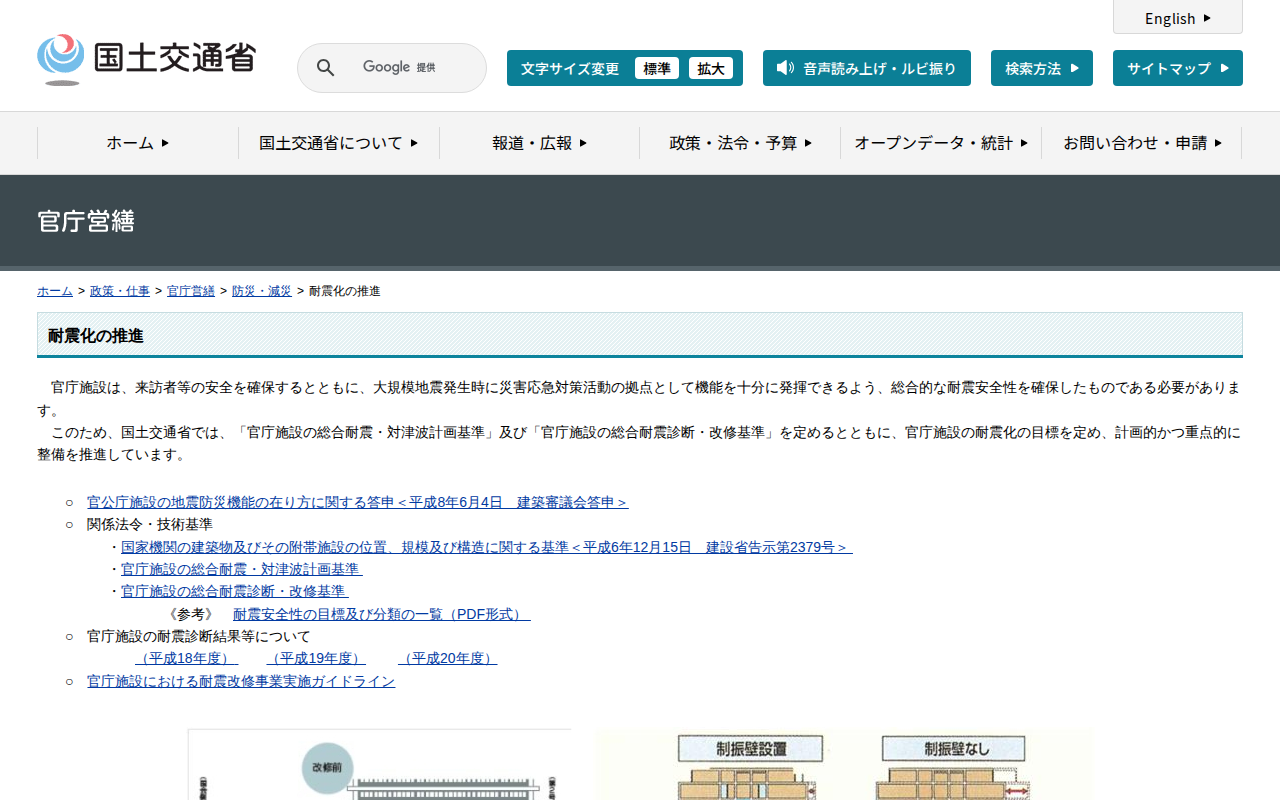Viewport: 1280px width, 800px height.
Task: Open 音声読み上げ・ルビ振り
Action: tap(867, 68)
